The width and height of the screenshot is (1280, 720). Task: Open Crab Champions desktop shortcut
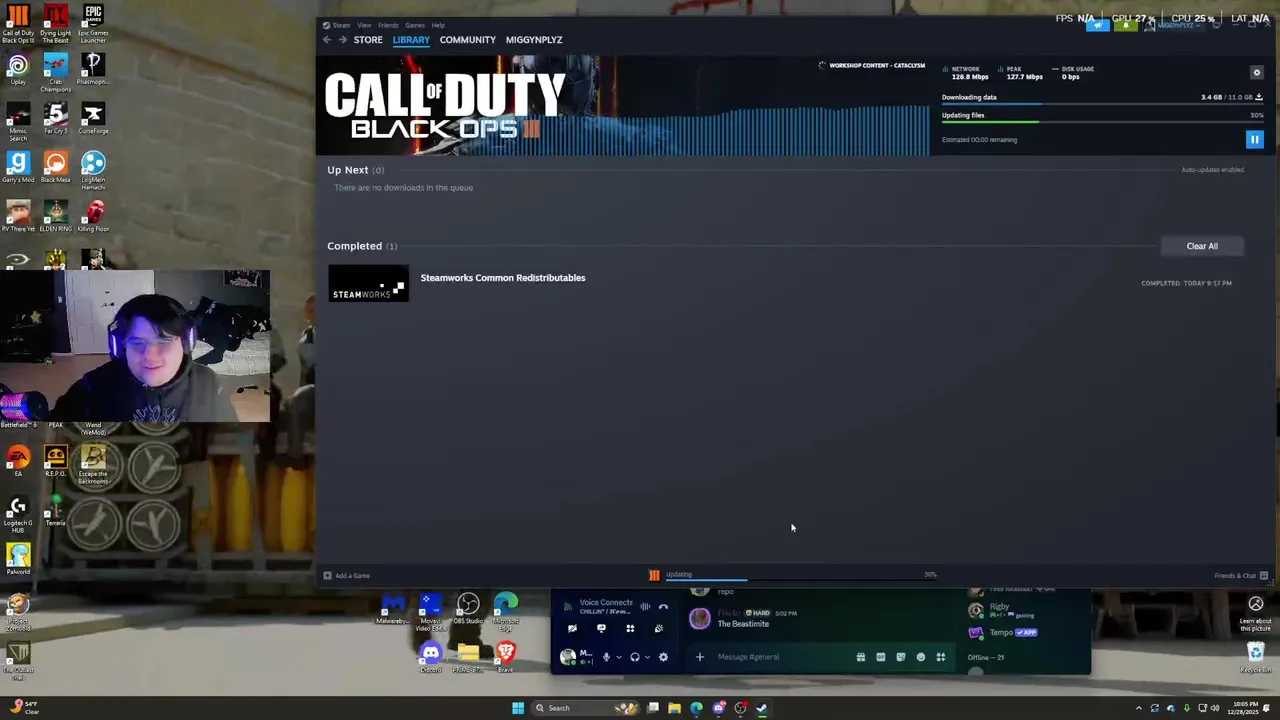(56, 73)
